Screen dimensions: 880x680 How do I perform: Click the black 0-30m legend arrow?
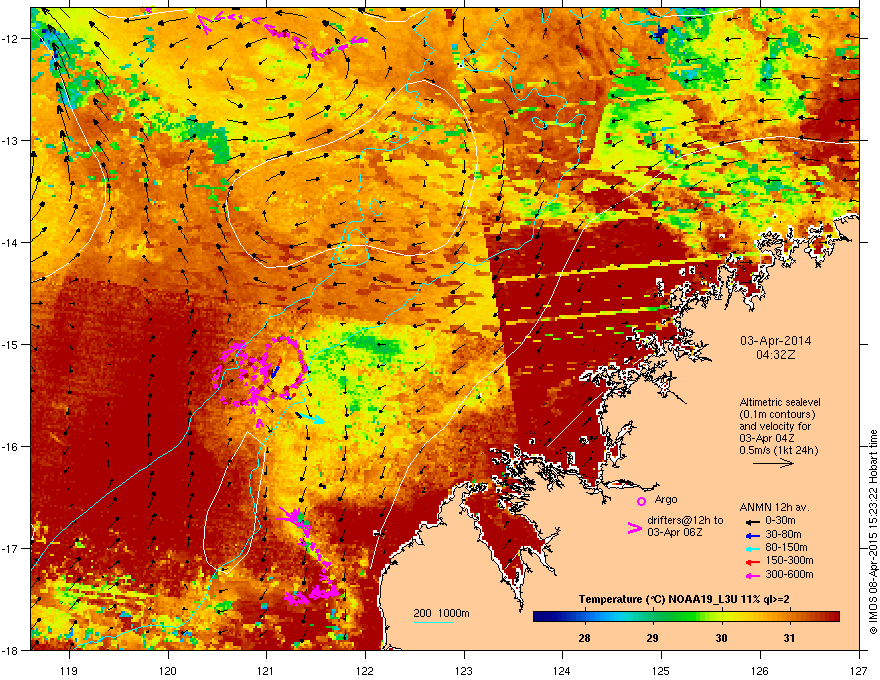(753, 521)
